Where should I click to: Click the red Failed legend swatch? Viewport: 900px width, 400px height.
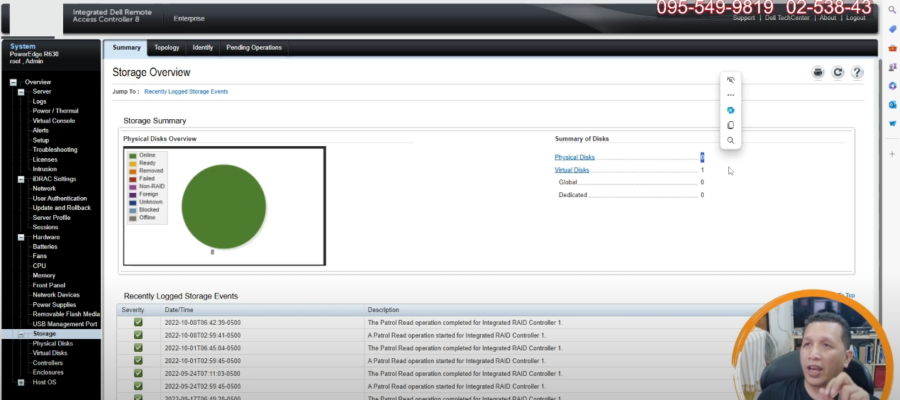133,178
